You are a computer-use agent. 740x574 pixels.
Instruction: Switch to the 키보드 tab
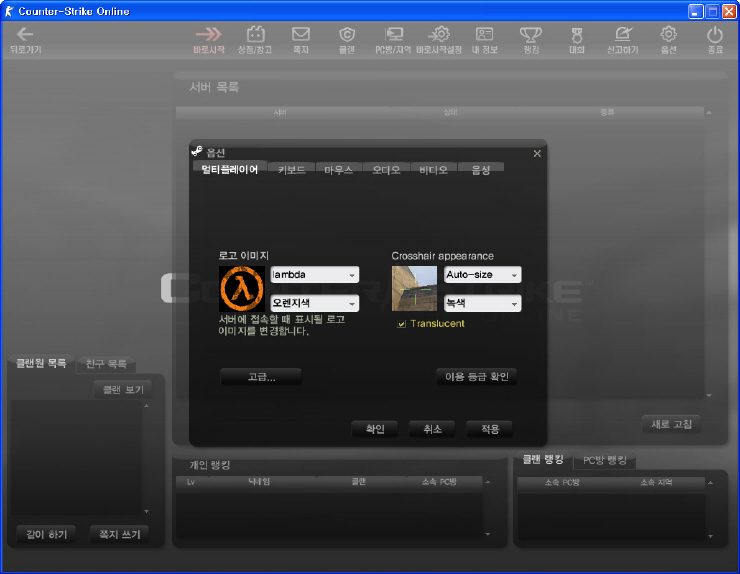coord(292,170)
